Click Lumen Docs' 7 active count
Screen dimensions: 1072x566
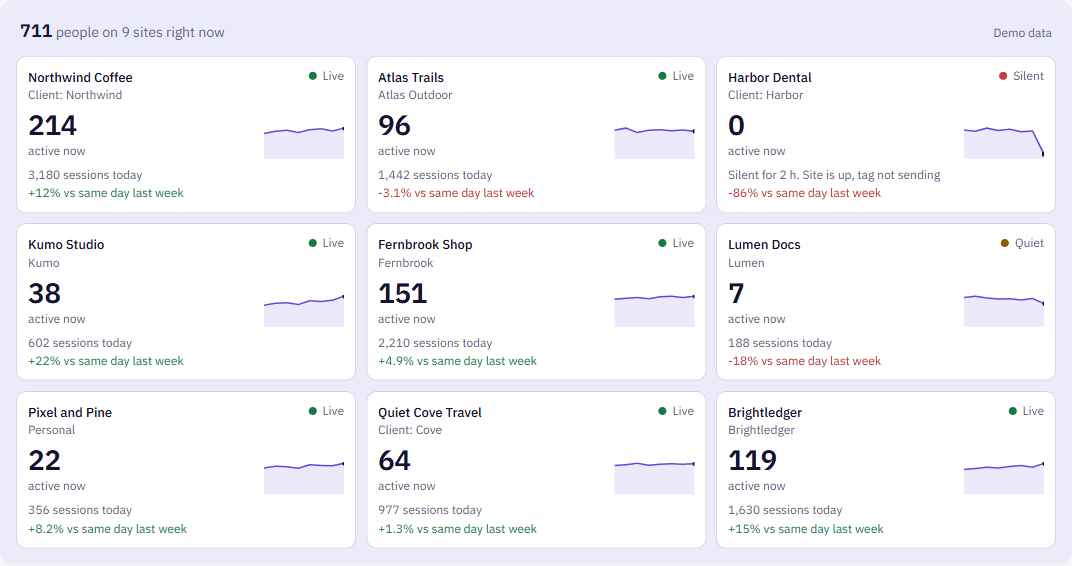point(736,293)
